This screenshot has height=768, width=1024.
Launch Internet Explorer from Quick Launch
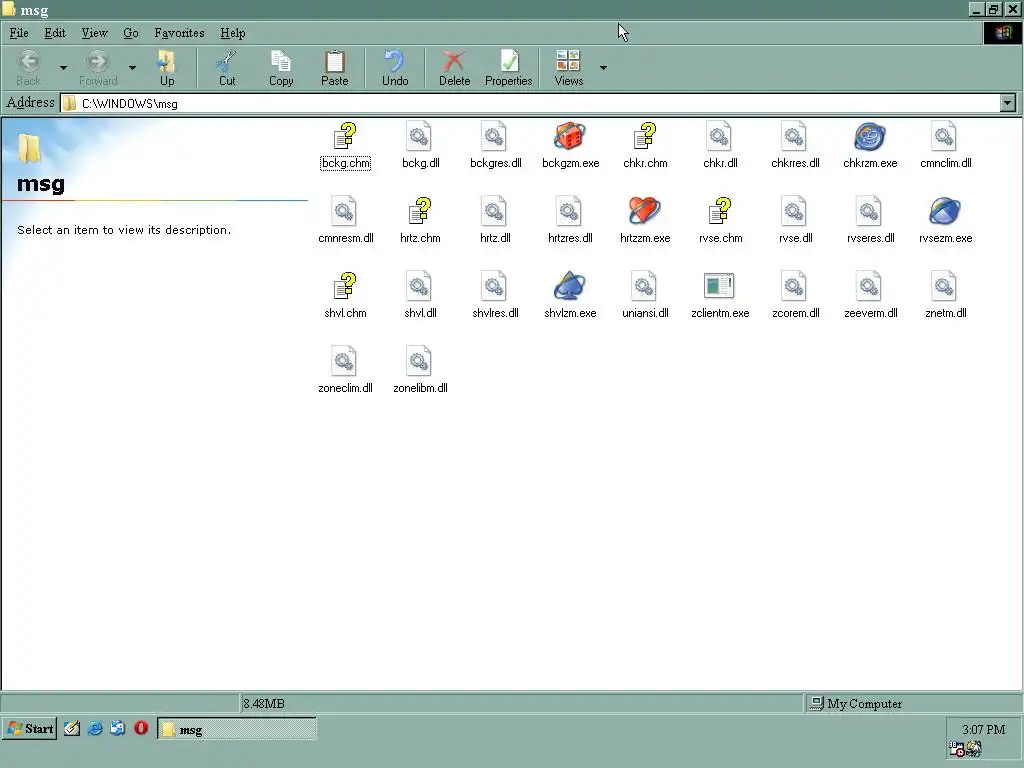95,728
